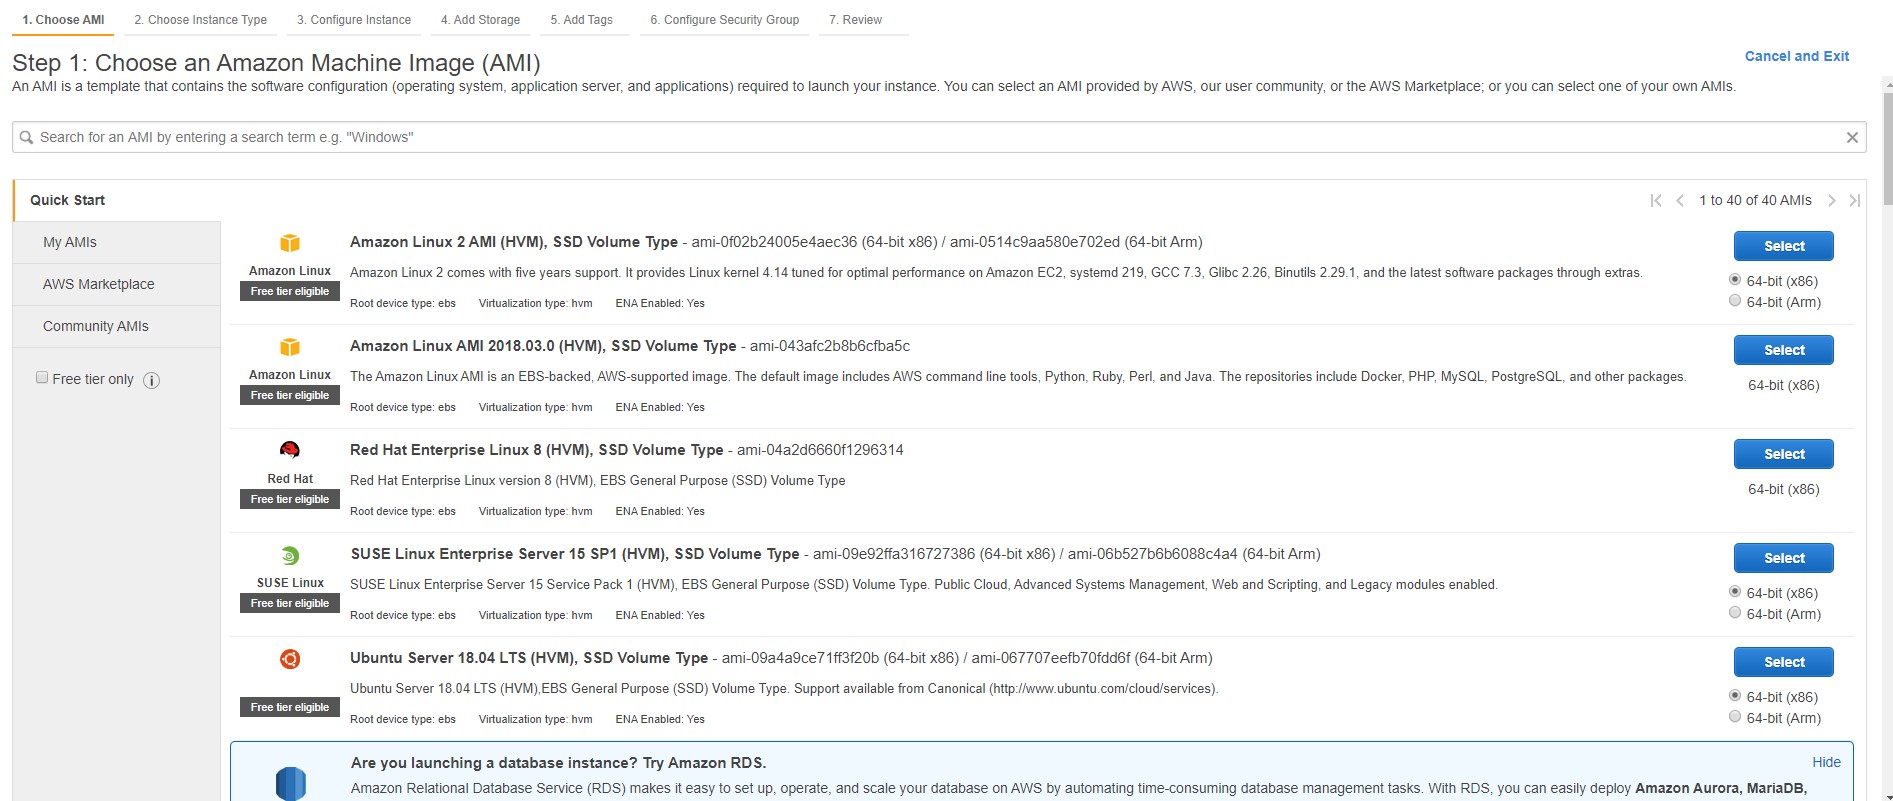Screen dimensions: 1893x801
Task: Enable the Free tier only checkbox
Action: 42,378
